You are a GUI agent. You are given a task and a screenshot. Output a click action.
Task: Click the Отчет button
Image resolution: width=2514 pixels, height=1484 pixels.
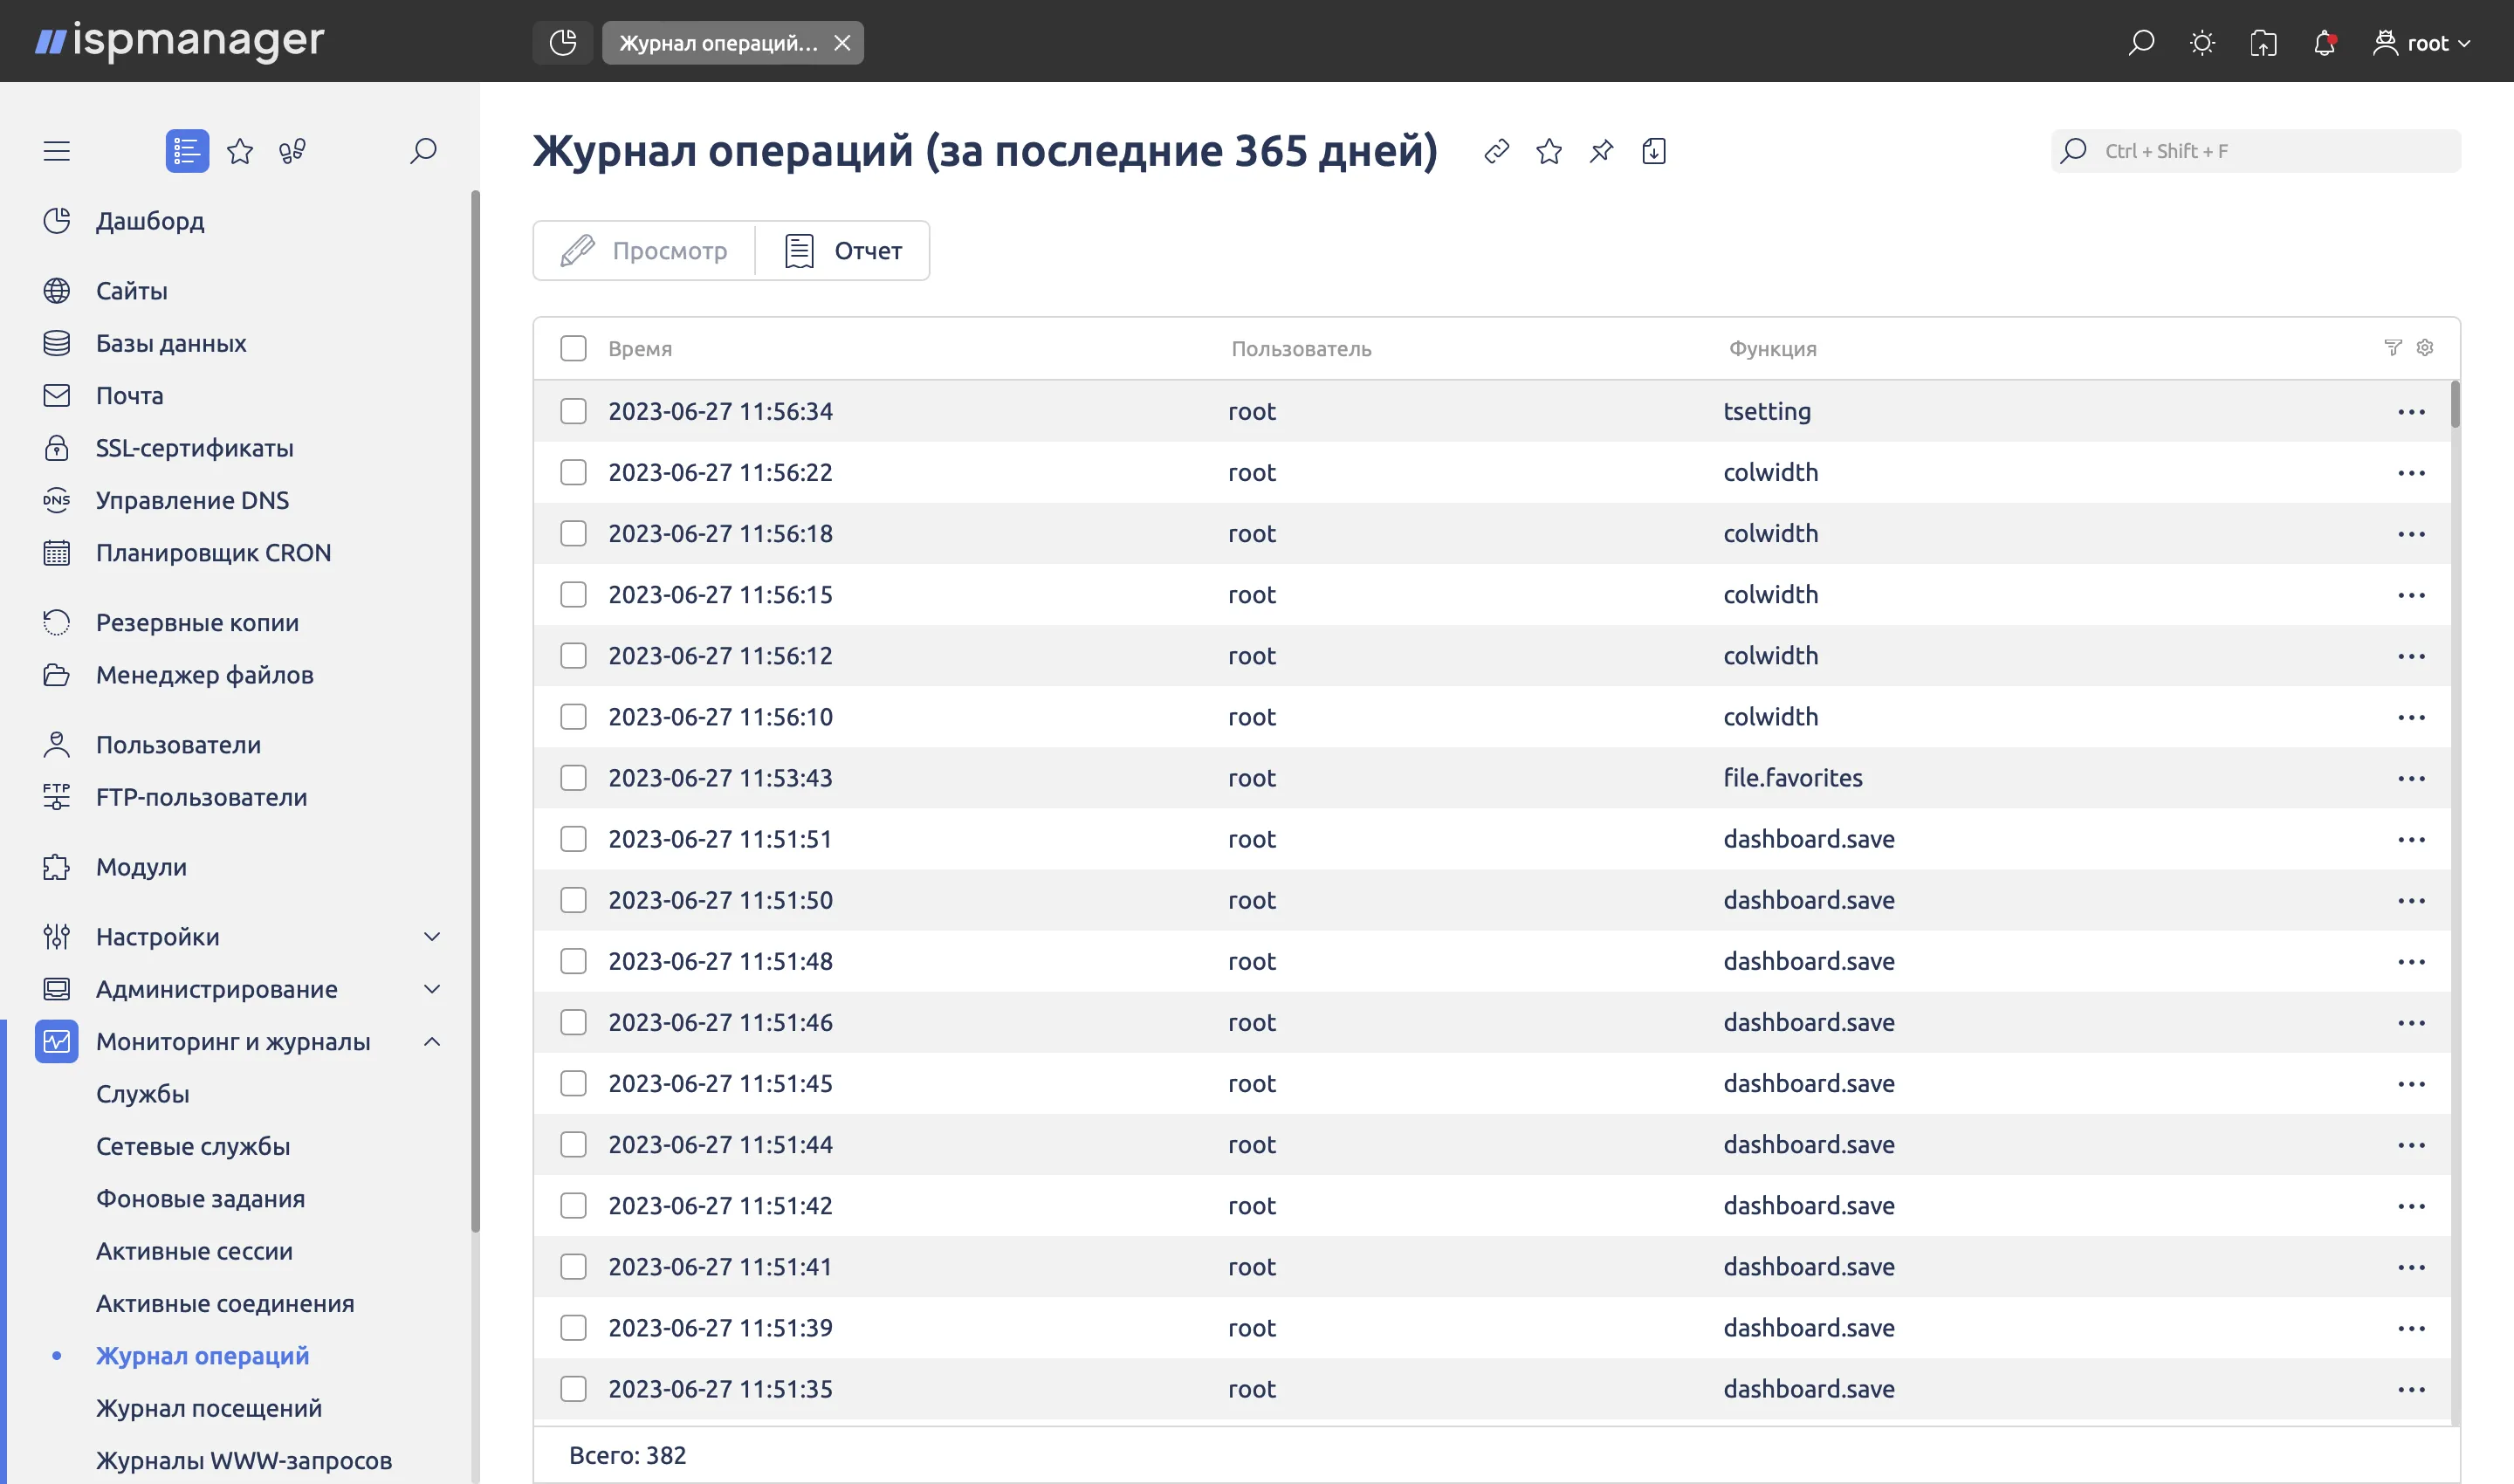click(x=843, y=250)
